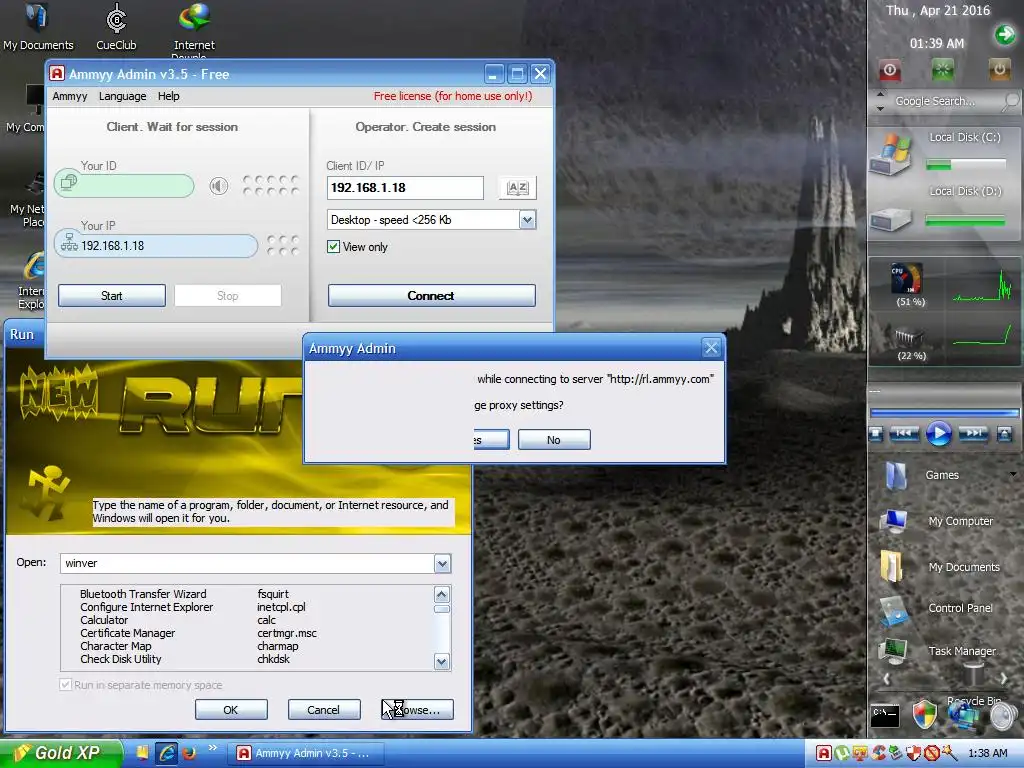Click the Stop button in media player
Screen dimensions: 1024x768
pyautogui.click(x=877, y=434)
